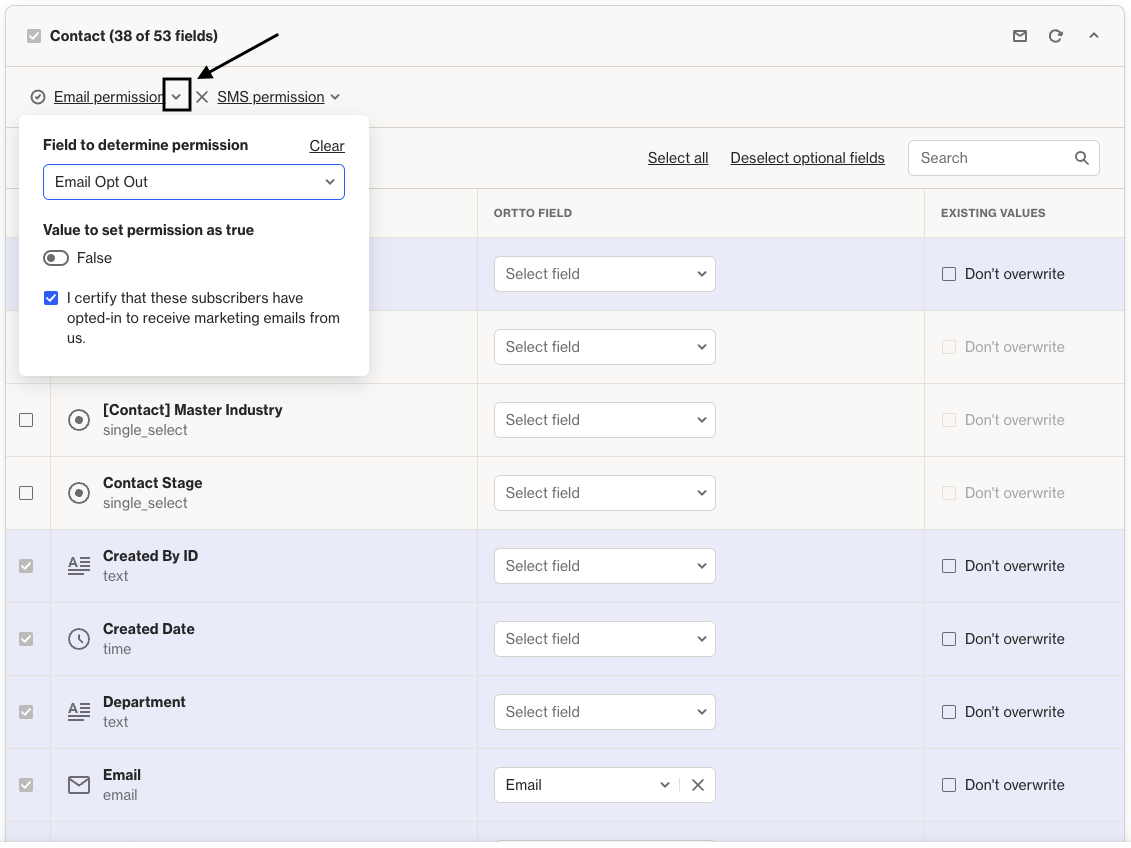Screen dimensions: 1131x848
Task: Click the envelope icon for Email field
Action: click(x=79, y=785)
